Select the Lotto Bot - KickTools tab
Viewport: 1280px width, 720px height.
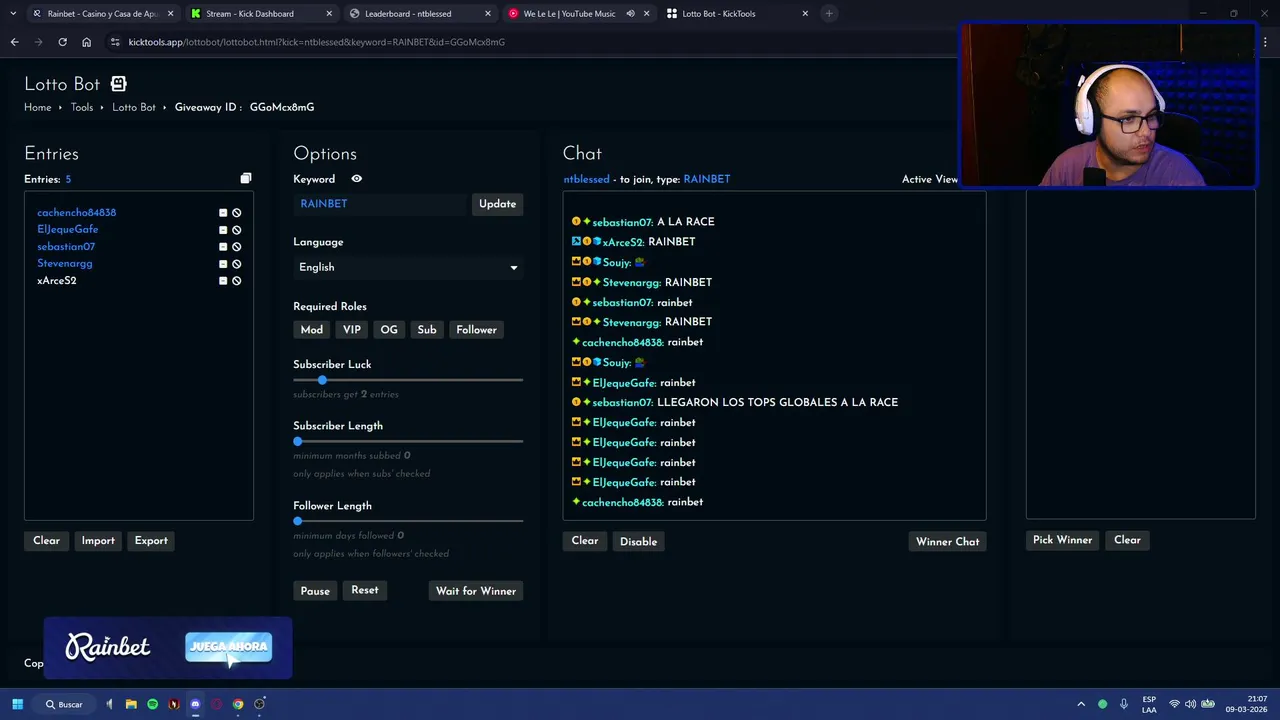pos(737,14)
